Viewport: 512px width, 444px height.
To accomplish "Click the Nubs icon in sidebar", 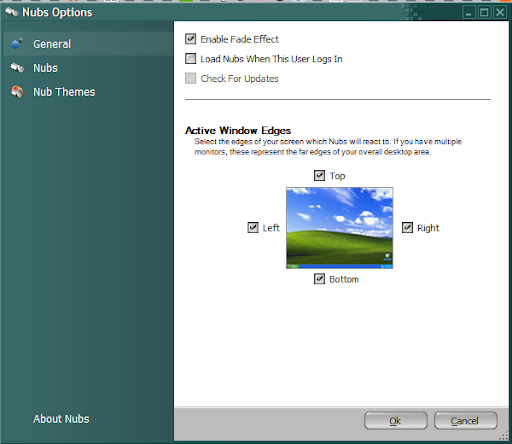I will point(17,68).
